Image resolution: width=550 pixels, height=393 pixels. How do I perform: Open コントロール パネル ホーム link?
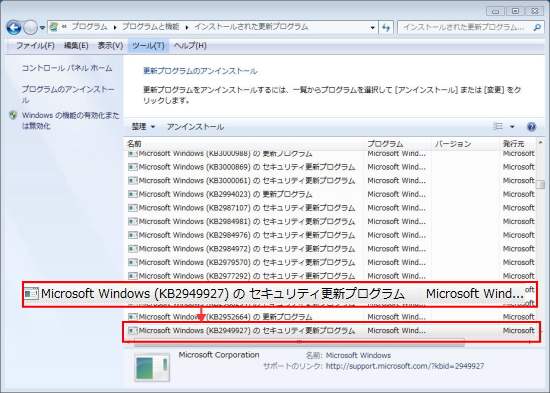[x=67, y=68]
